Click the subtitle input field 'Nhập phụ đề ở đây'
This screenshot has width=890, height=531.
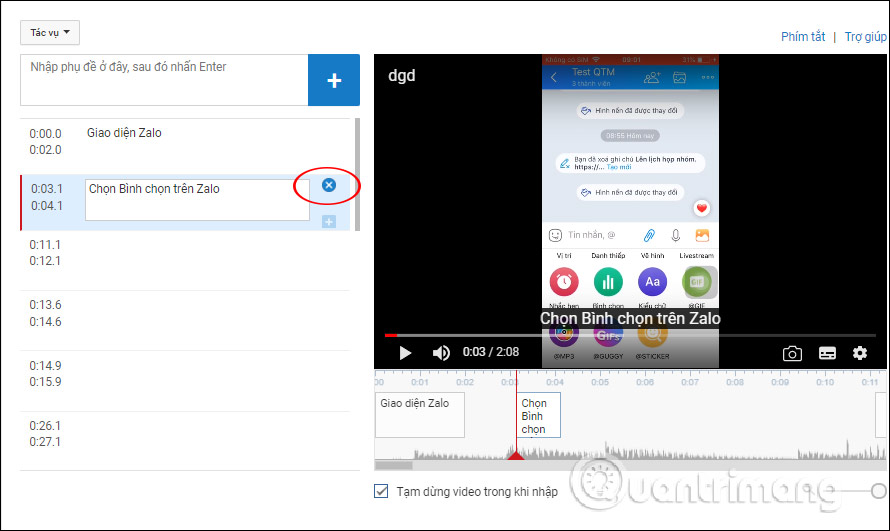click(x=164, y=80)
